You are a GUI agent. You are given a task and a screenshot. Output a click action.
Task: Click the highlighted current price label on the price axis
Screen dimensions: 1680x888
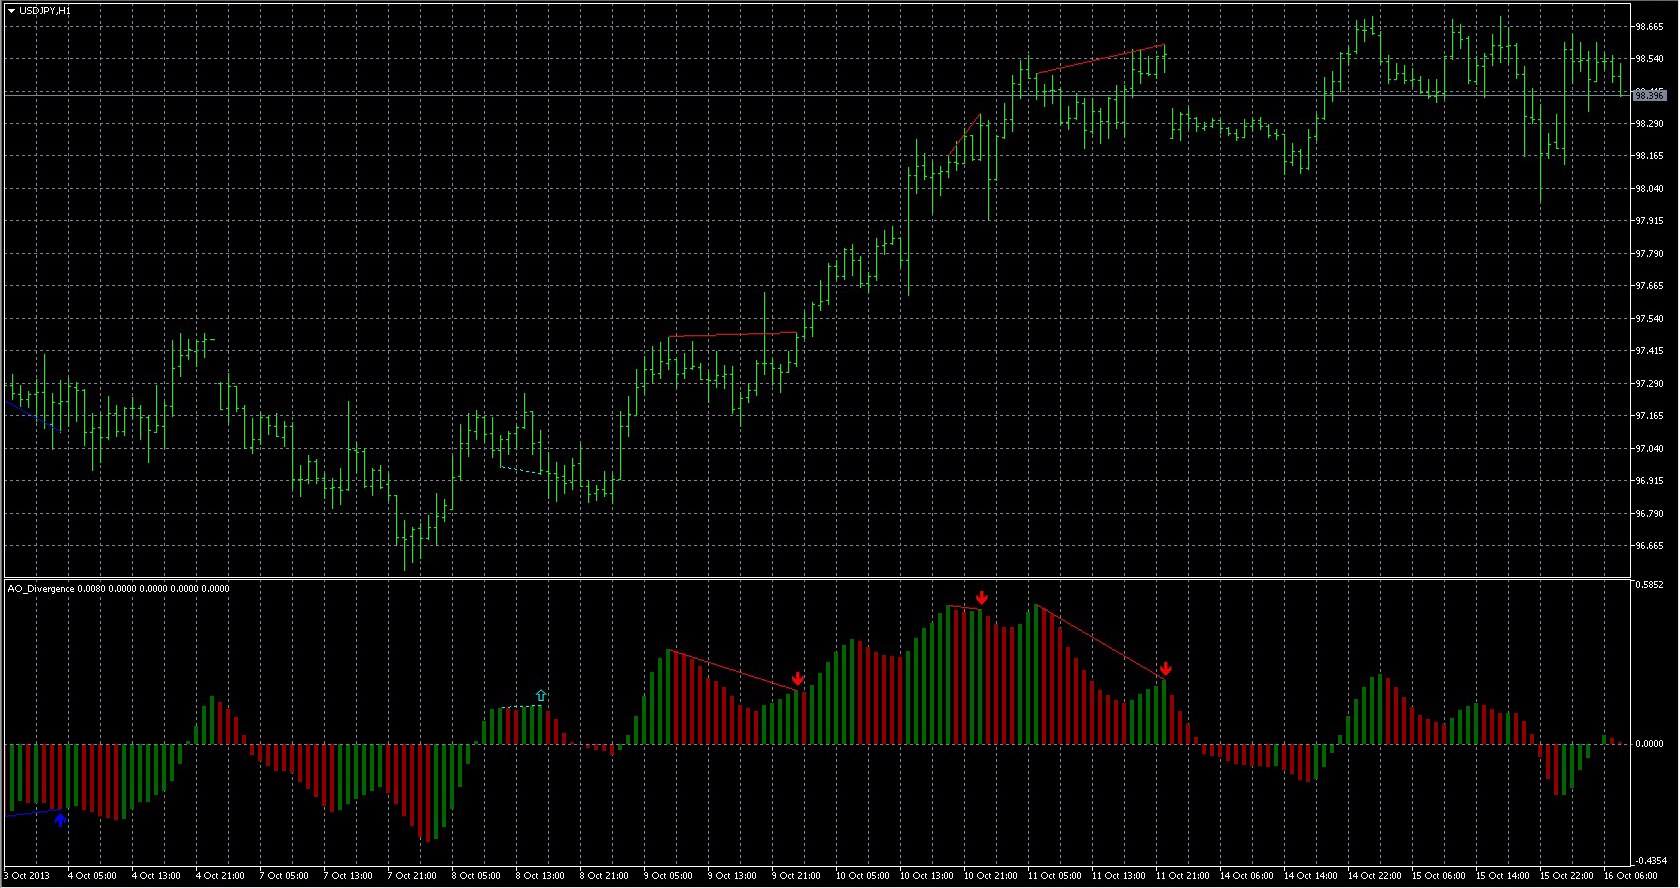point(1649,95)
